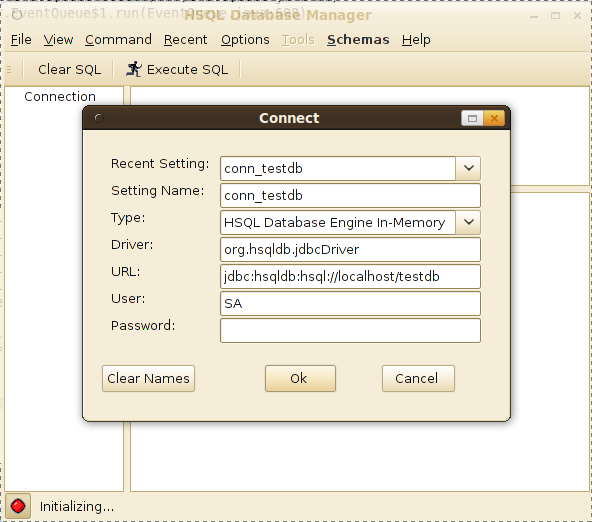Viewport: 592px width, 522px height.
Task: Open the Schemas menu
Action: [358, 40]
